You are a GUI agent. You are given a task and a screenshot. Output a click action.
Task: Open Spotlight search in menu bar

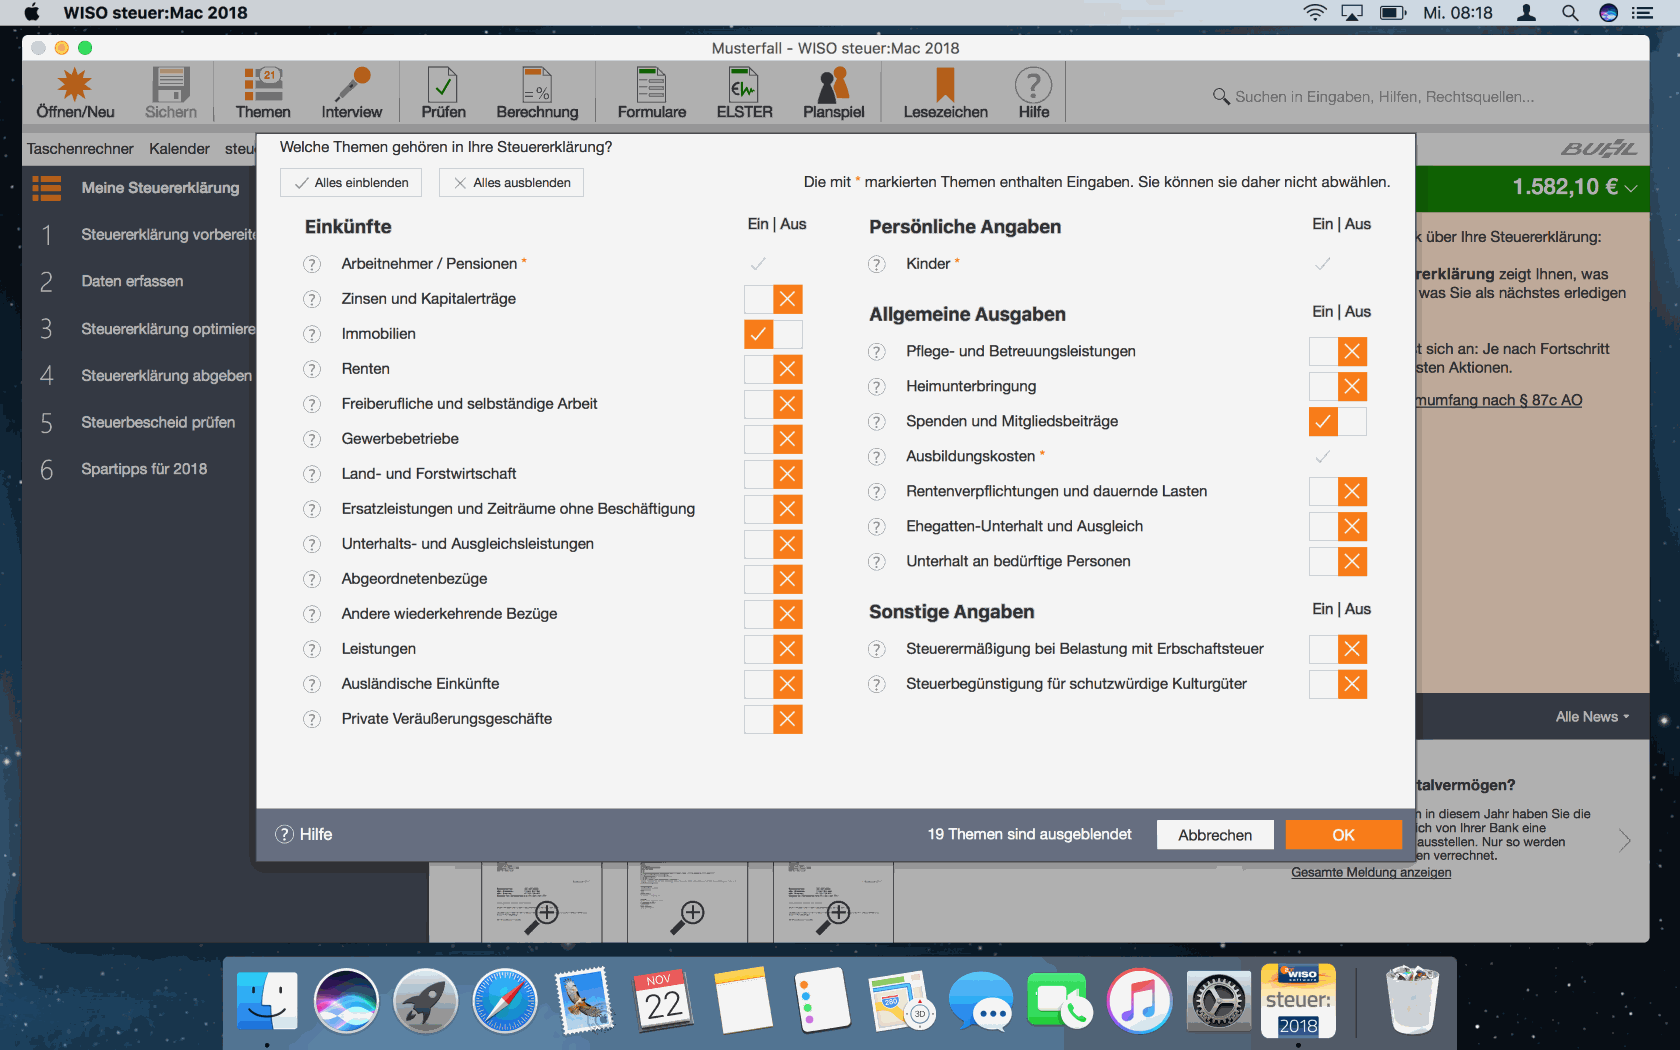1570,13
